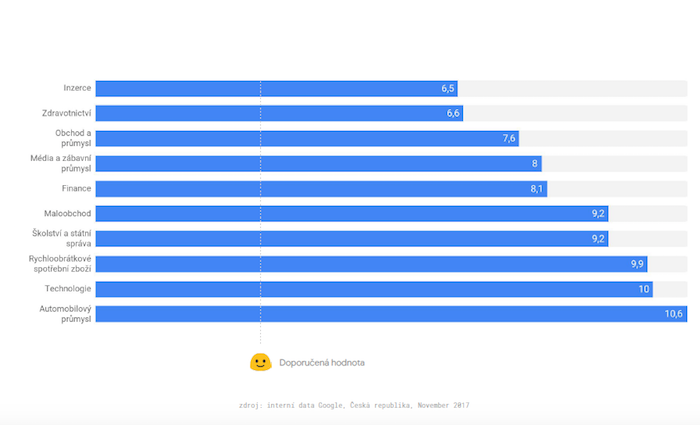This screenshot has width=700, height=425.
Task: Click the 10,6 value label
Action: pos(673,314)
